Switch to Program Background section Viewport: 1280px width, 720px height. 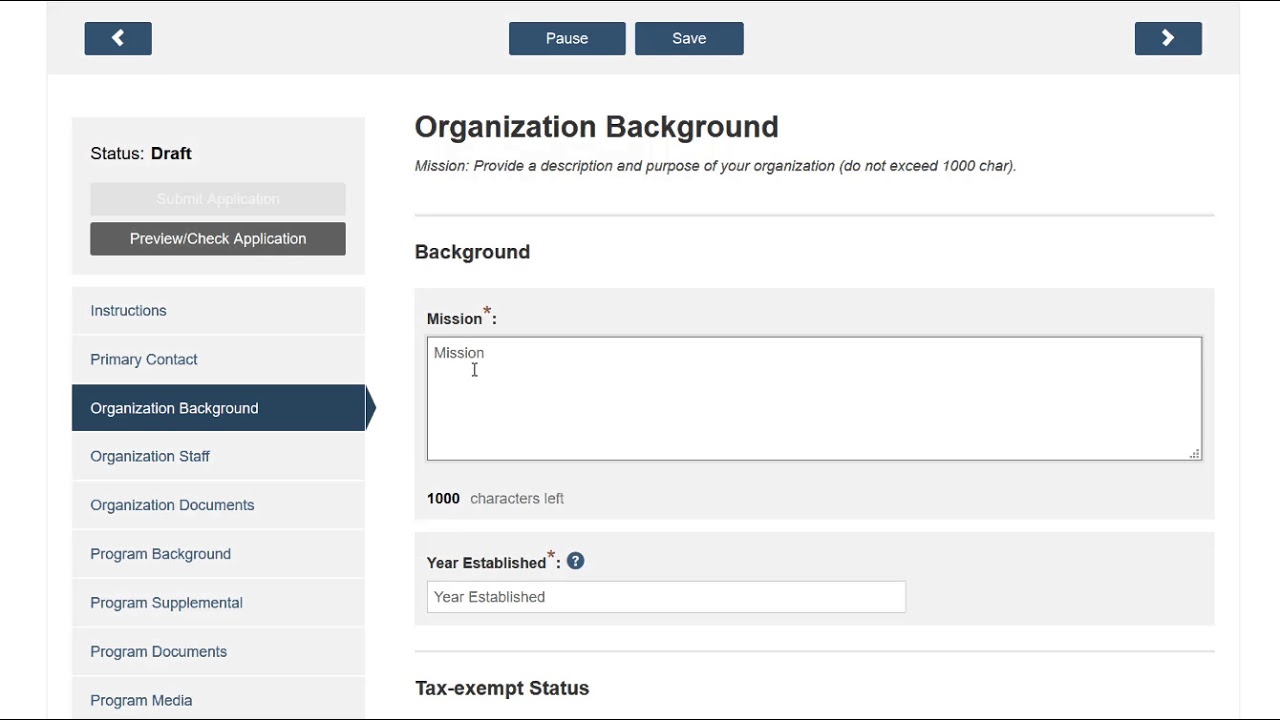161,554
